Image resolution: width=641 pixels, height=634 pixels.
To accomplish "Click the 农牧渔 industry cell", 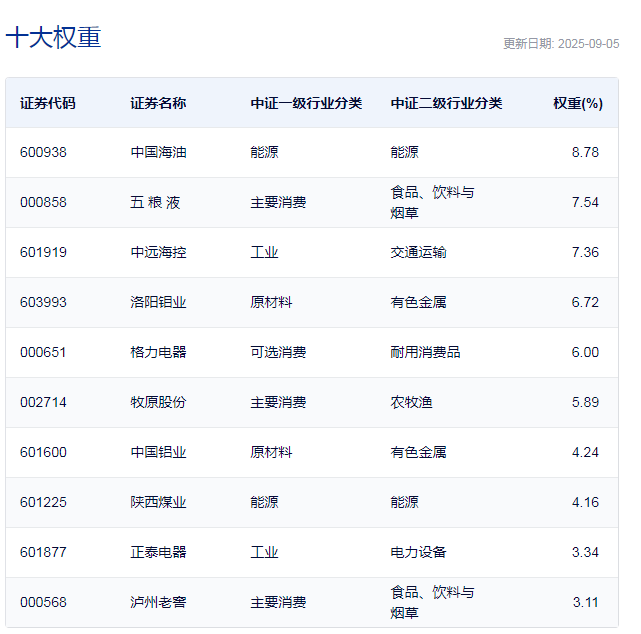I will pyautogui.click(x=411, y=402).
